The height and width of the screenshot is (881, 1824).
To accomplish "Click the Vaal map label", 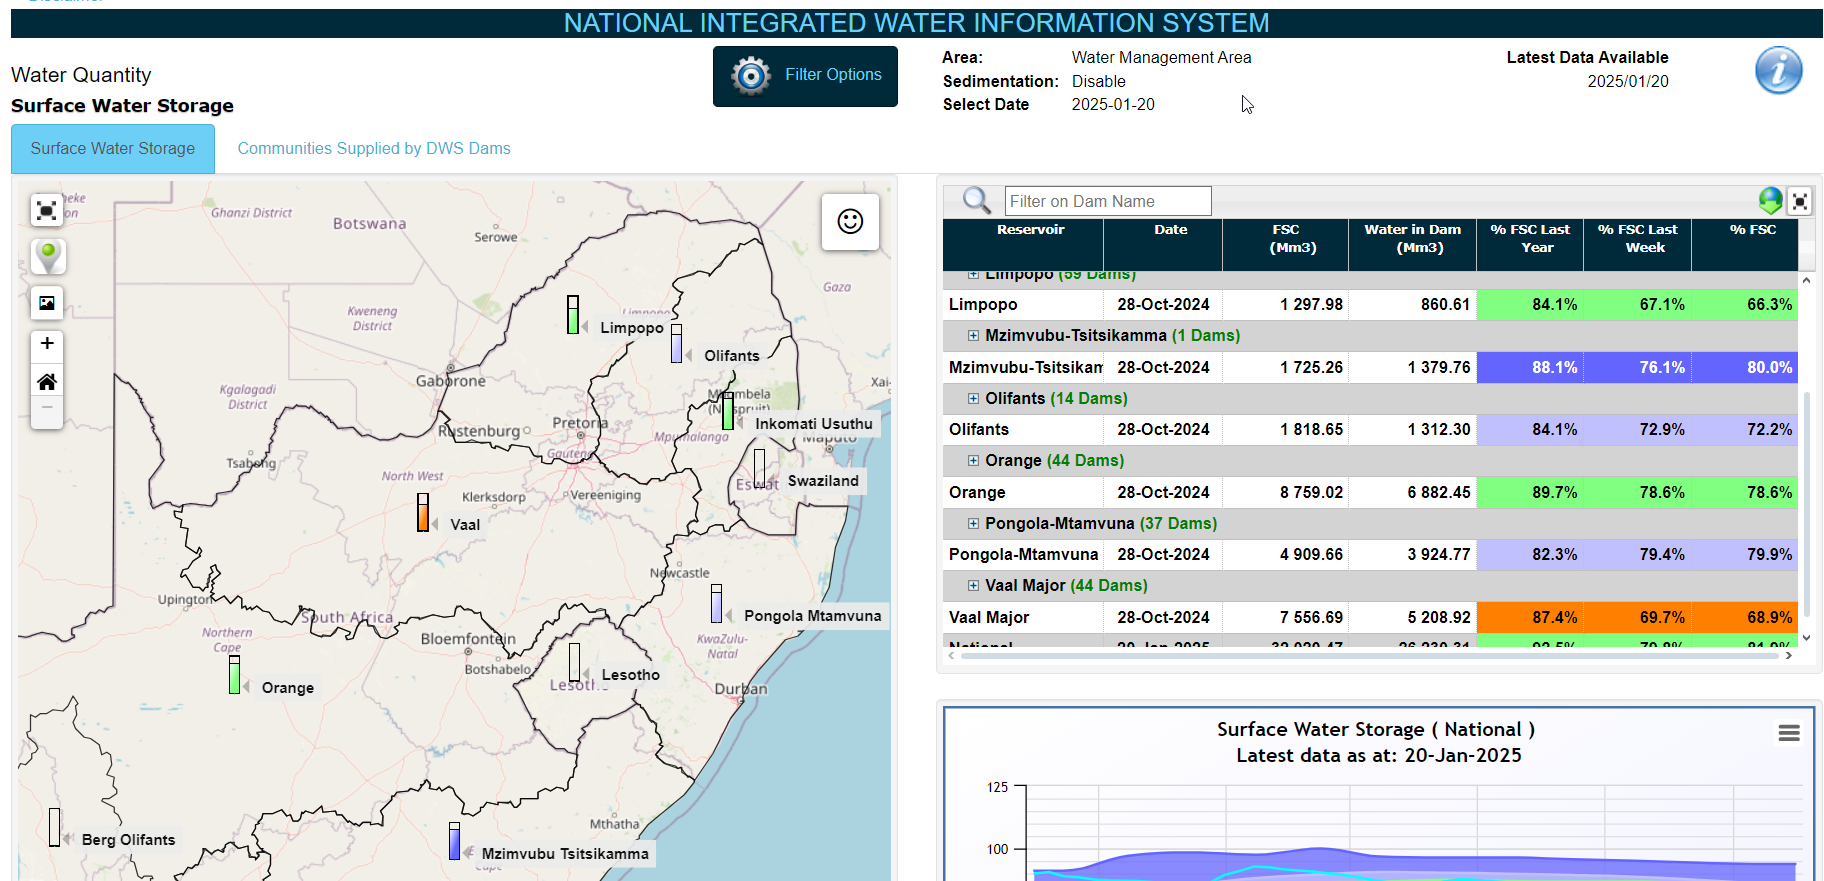I will click(465, 525).
